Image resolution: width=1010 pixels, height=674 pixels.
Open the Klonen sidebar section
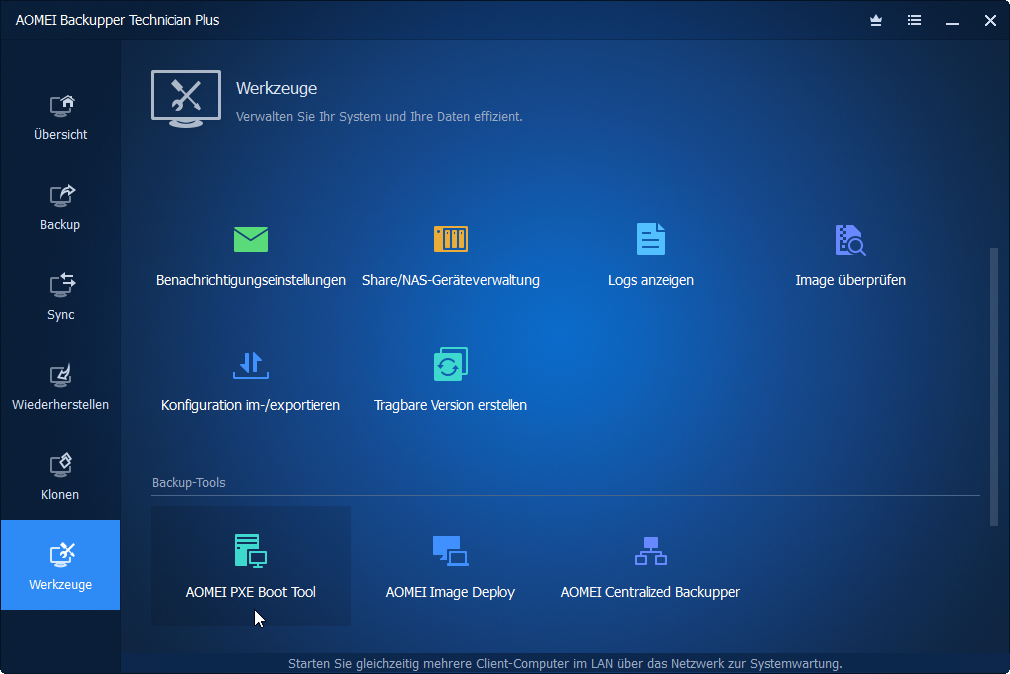pyautogui.click(x=61, y=478)
